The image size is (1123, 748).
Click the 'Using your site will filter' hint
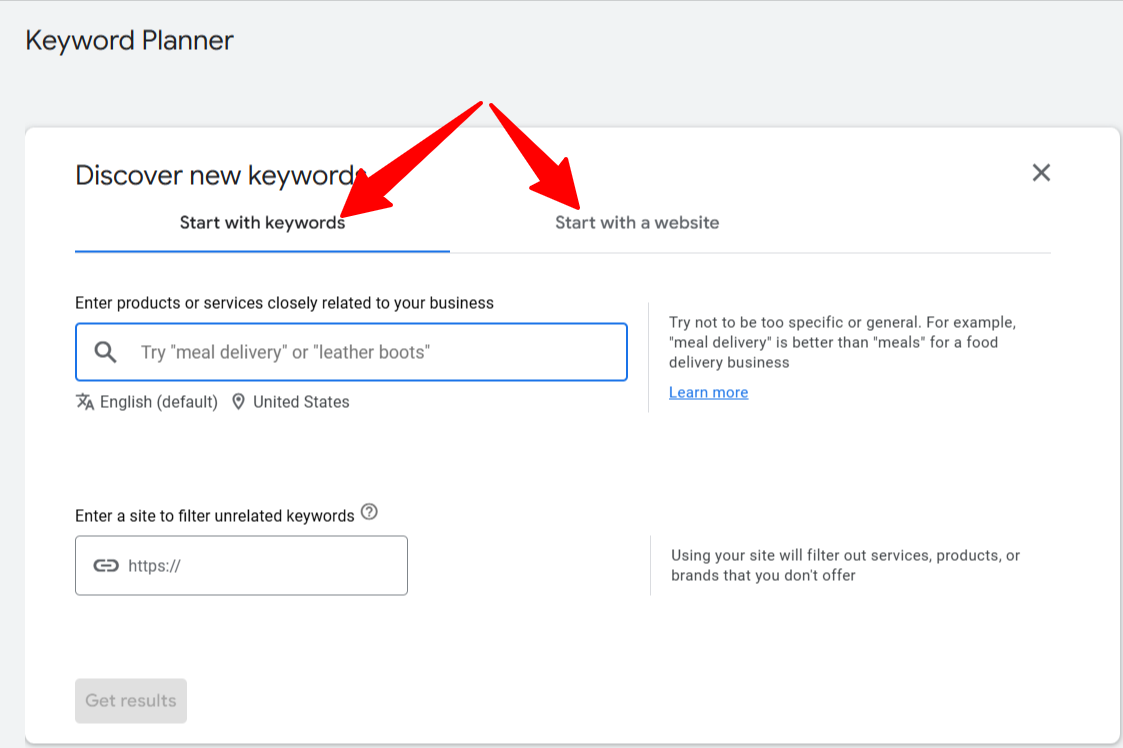click(845, 565)
